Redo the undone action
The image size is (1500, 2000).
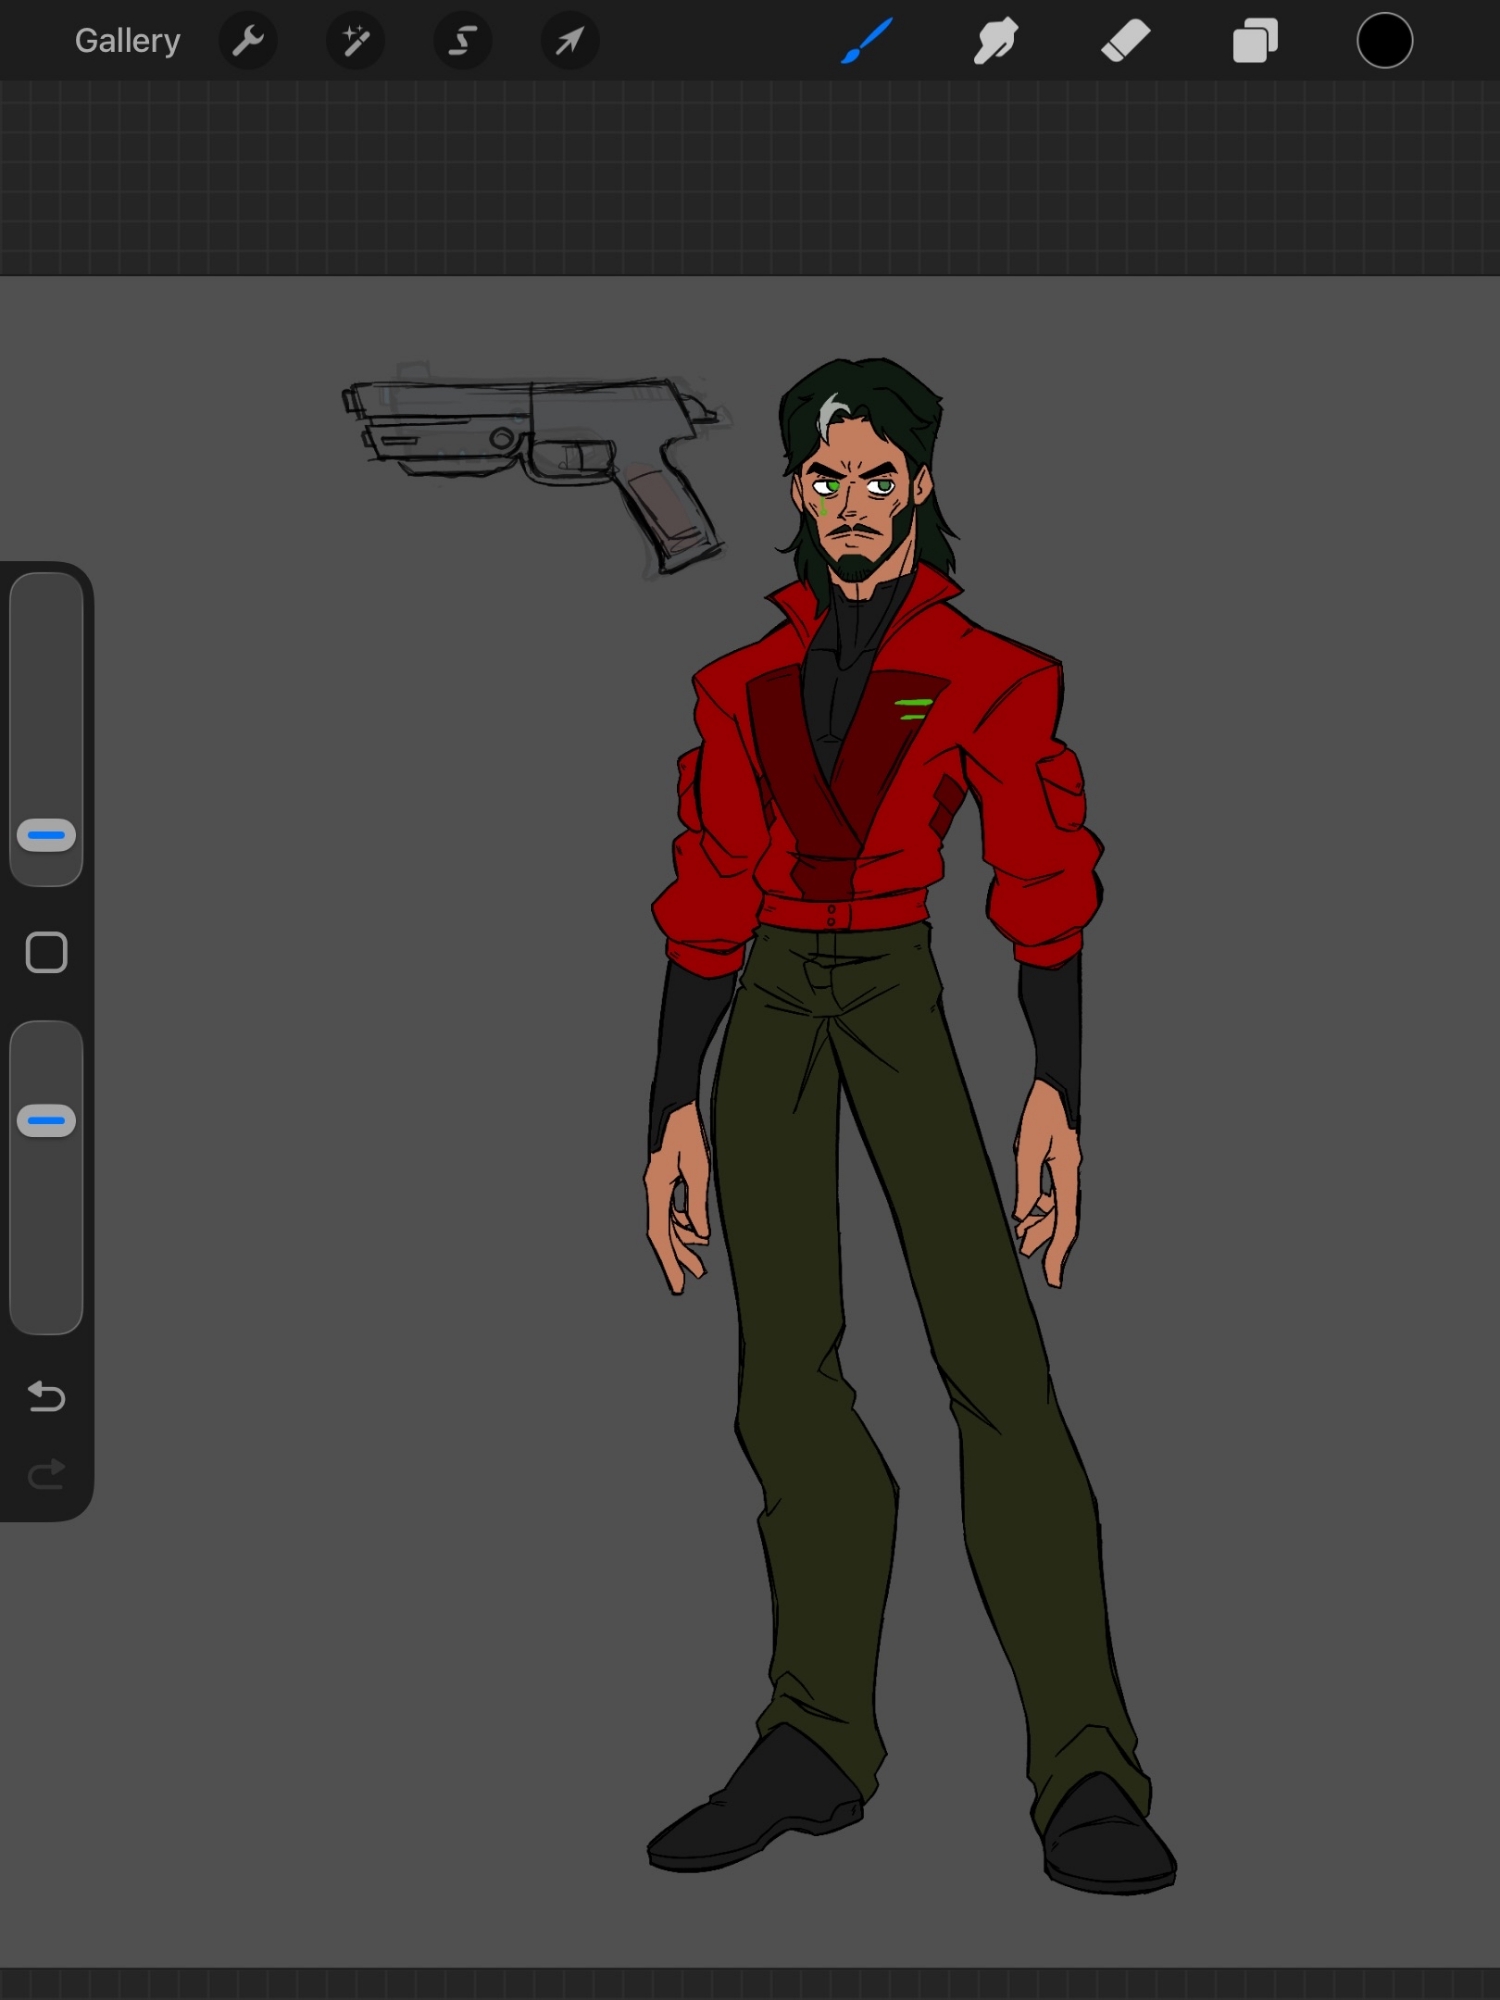coord(46,1474)
